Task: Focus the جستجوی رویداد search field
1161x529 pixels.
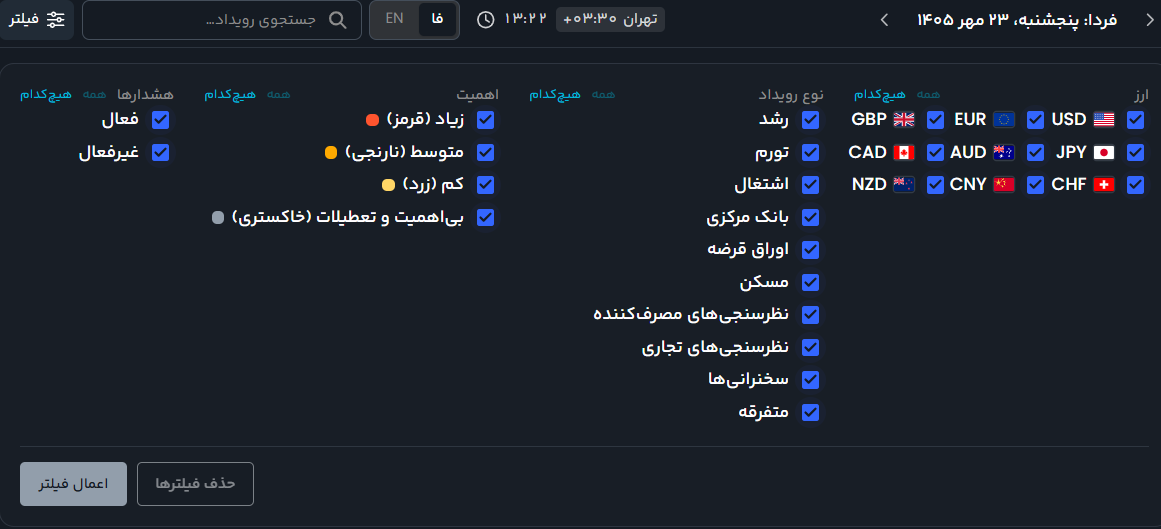Action: [221, 20]
